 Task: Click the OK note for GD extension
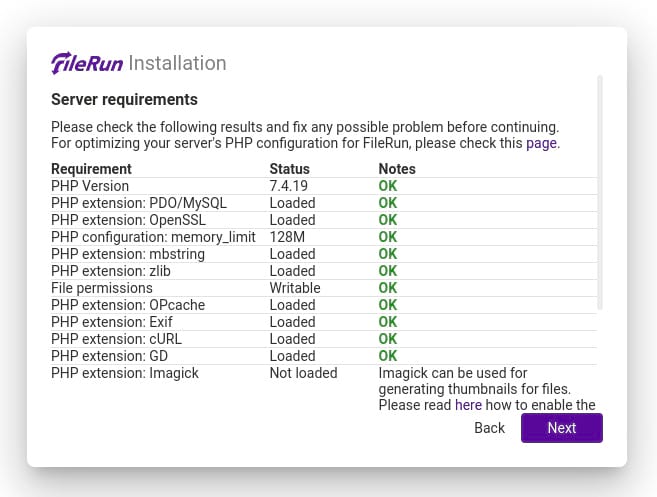388,356
